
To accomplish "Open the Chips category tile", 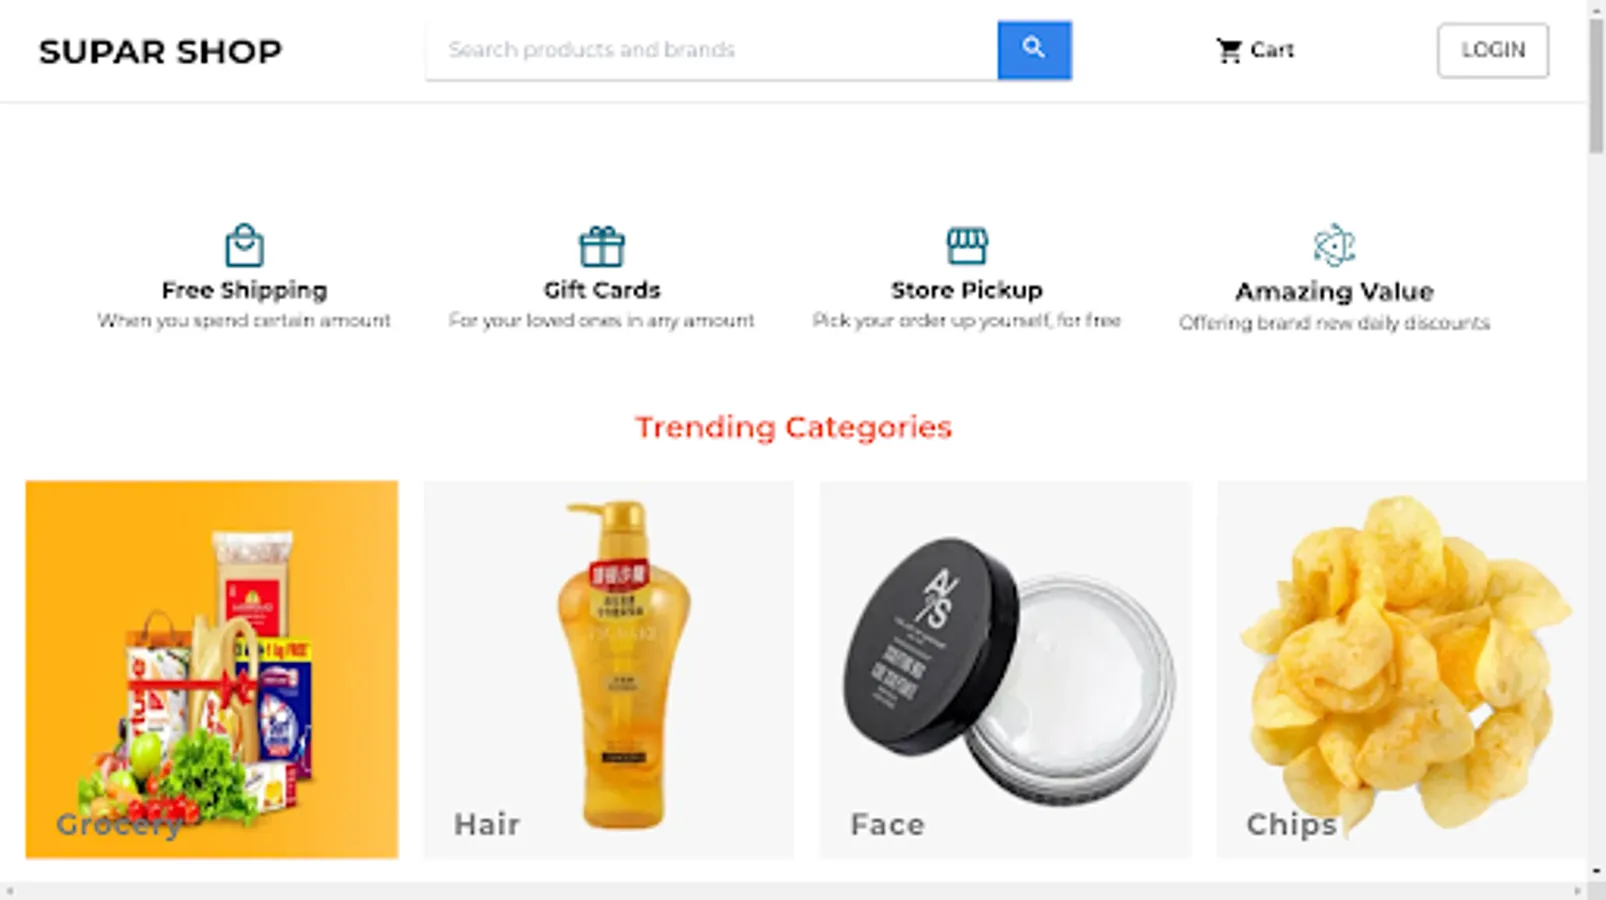I will click(1401, 669).
